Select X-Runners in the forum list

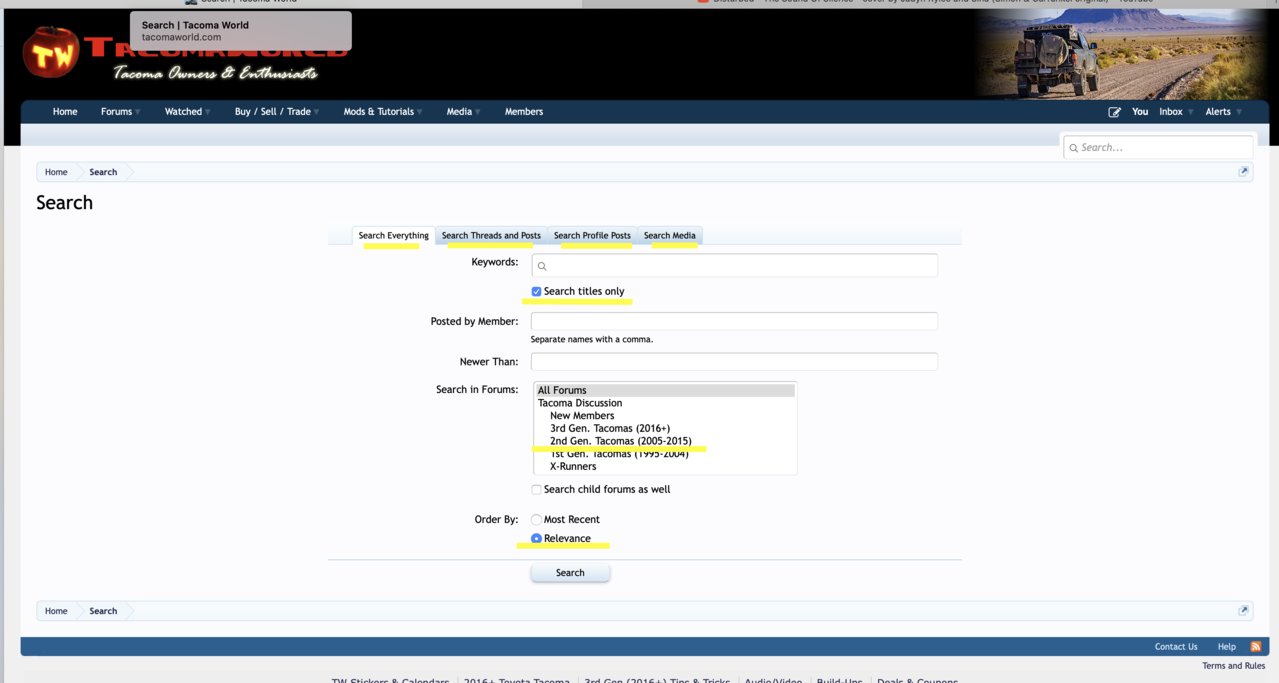[665, 467]
